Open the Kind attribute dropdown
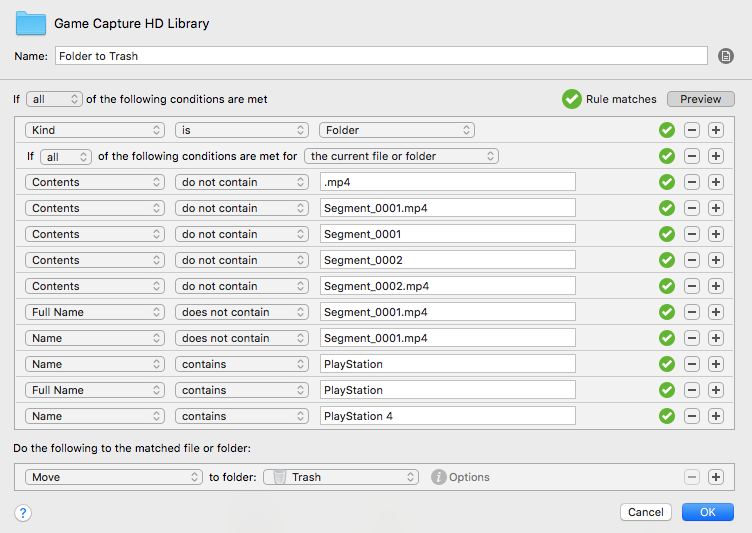This screenshot has height=533, width=752. [x=96, y=130]
